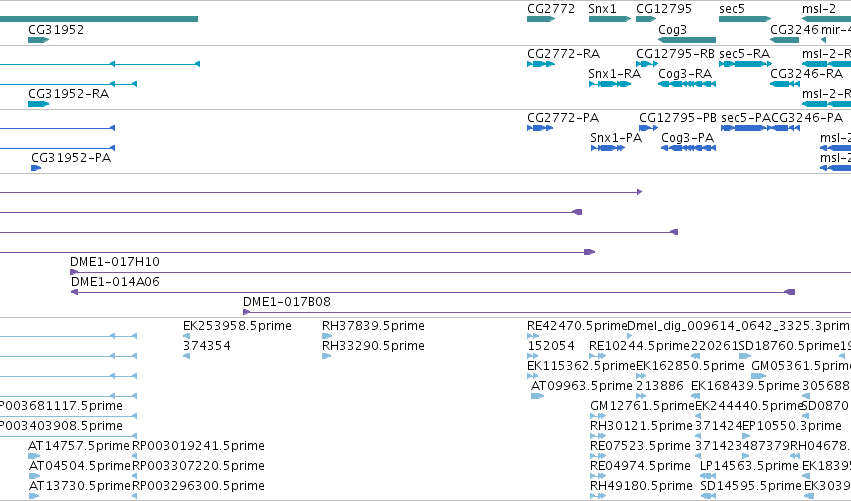Select the Cog3 gene bar
851x501 pixels.
pos(687,40)
